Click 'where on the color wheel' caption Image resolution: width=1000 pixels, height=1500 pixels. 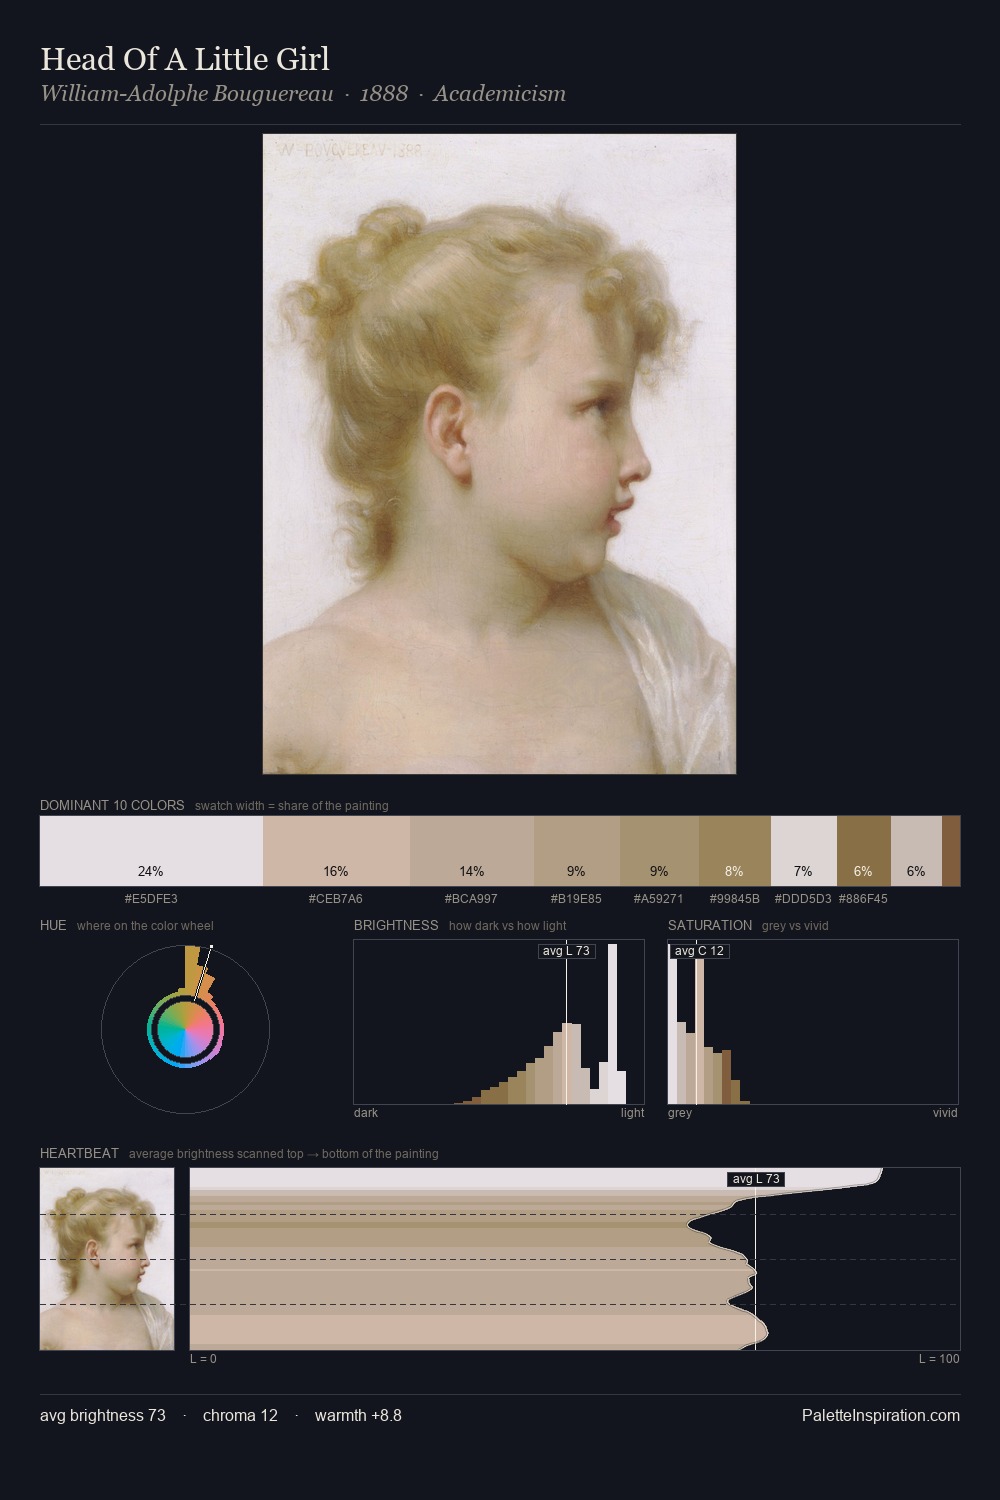(145, 926)
